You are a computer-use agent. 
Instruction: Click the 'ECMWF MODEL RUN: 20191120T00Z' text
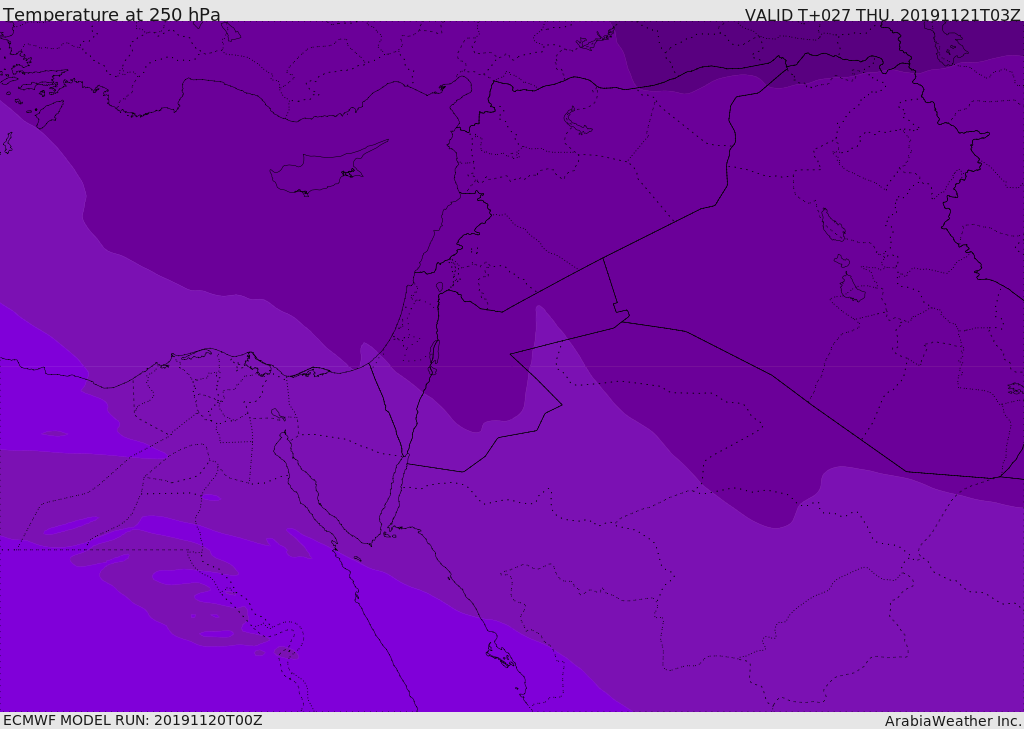coord(133,720)
